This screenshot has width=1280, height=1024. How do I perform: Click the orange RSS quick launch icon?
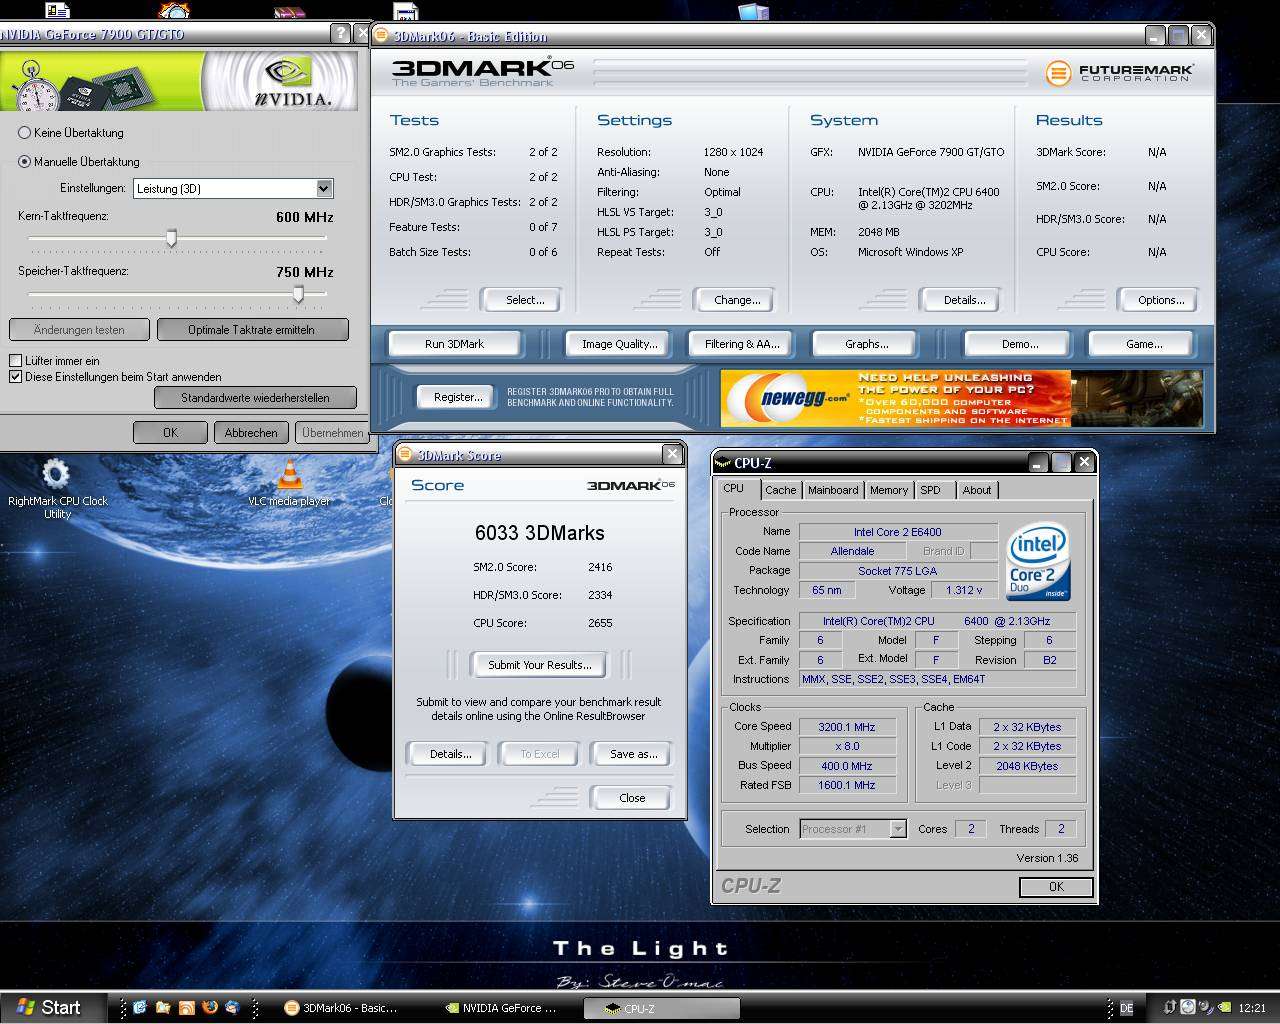[186, 1008]
